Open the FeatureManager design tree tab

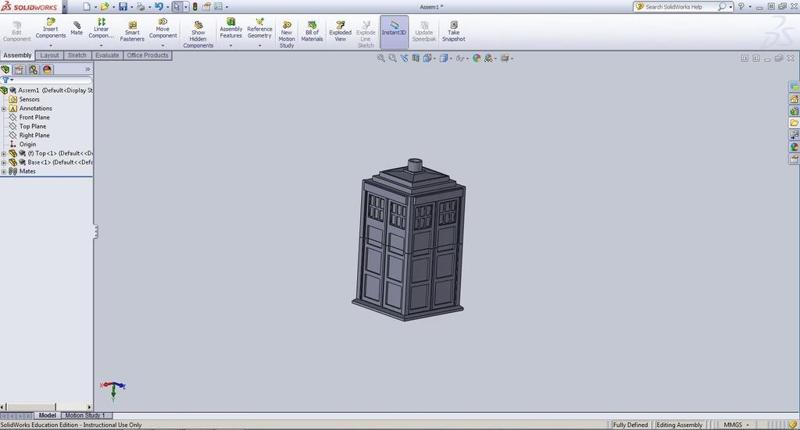click(6, 69)
